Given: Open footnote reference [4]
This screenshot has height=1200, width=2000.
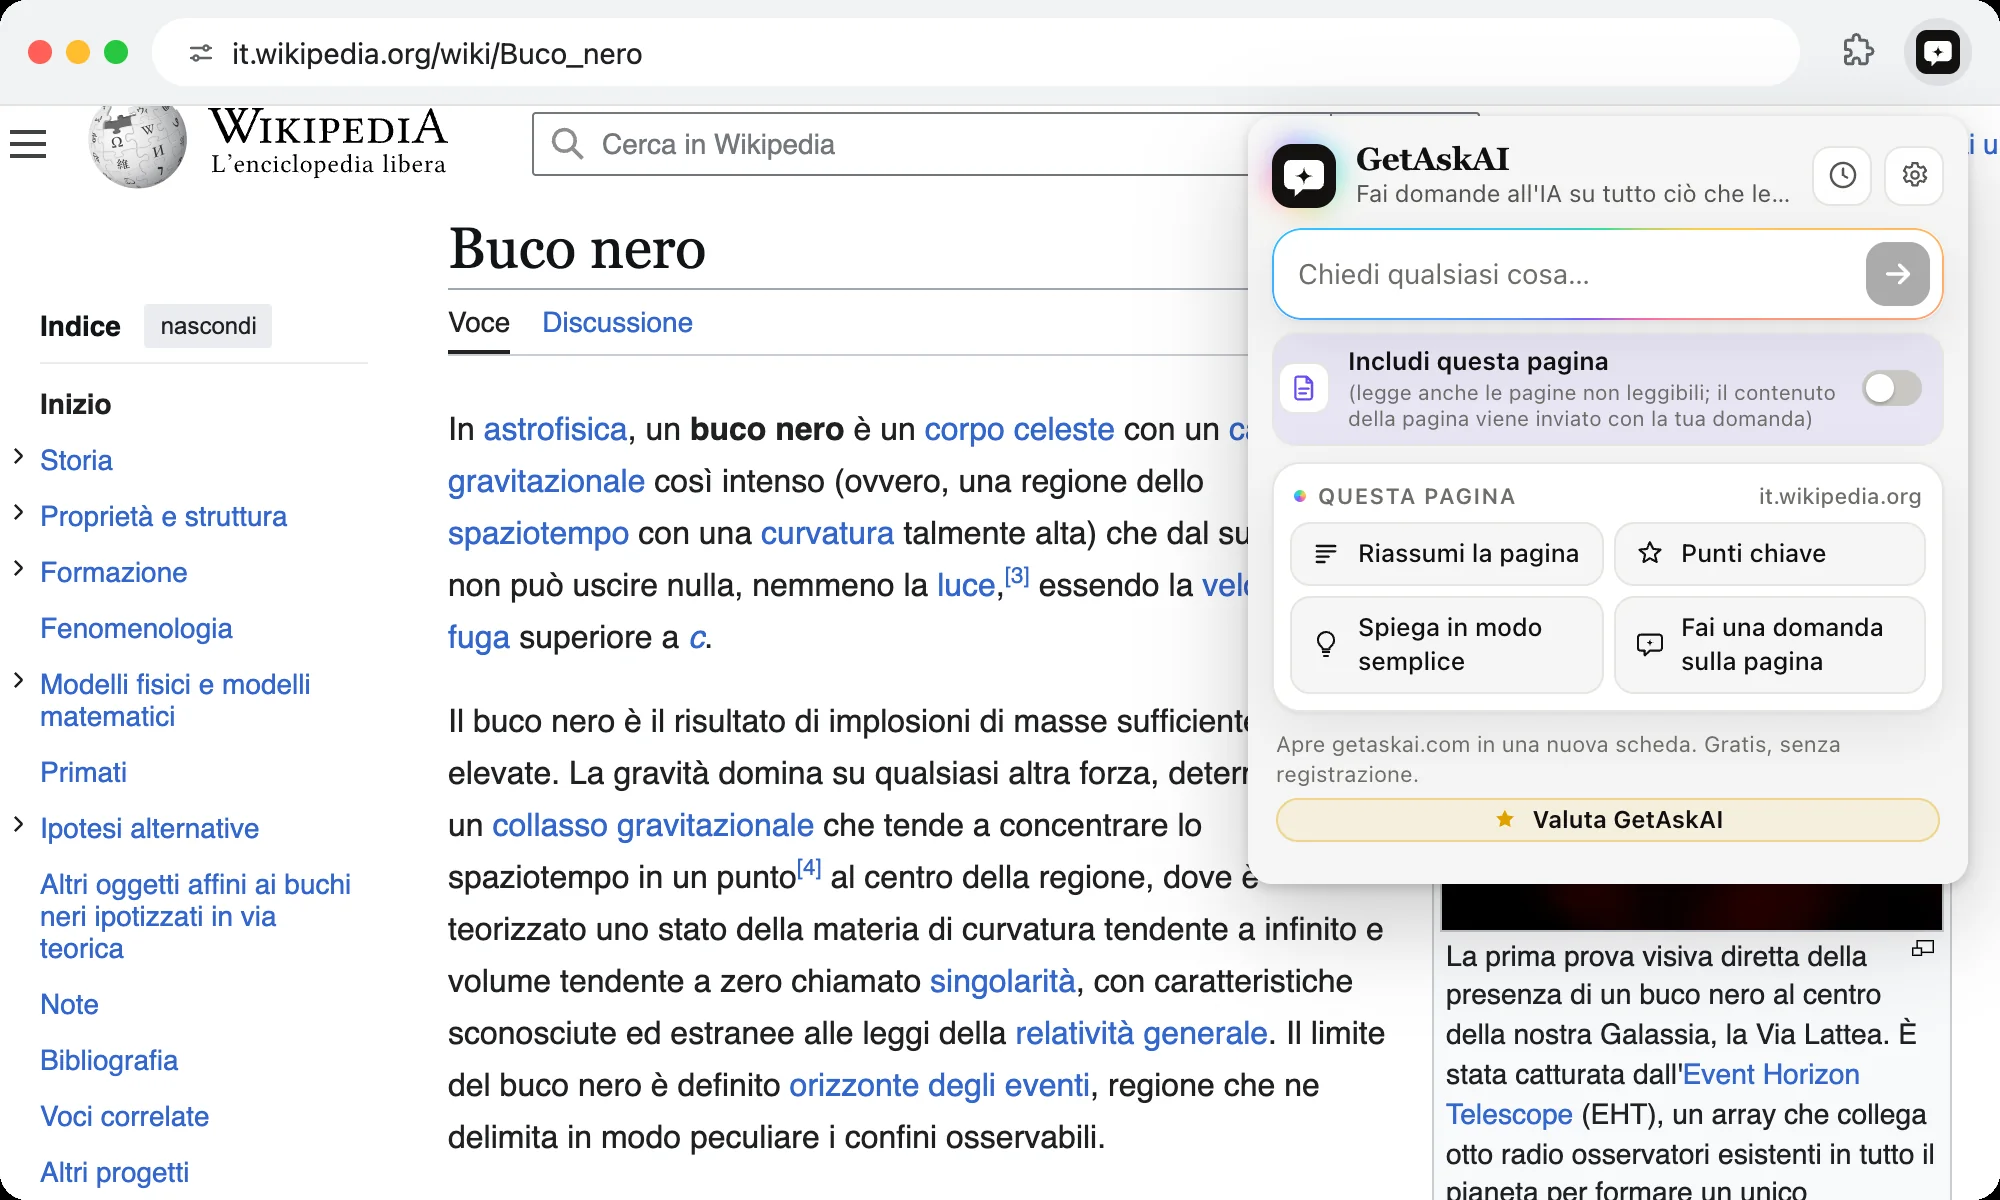Looking at the screenshot, I should [x=808, y=868].
